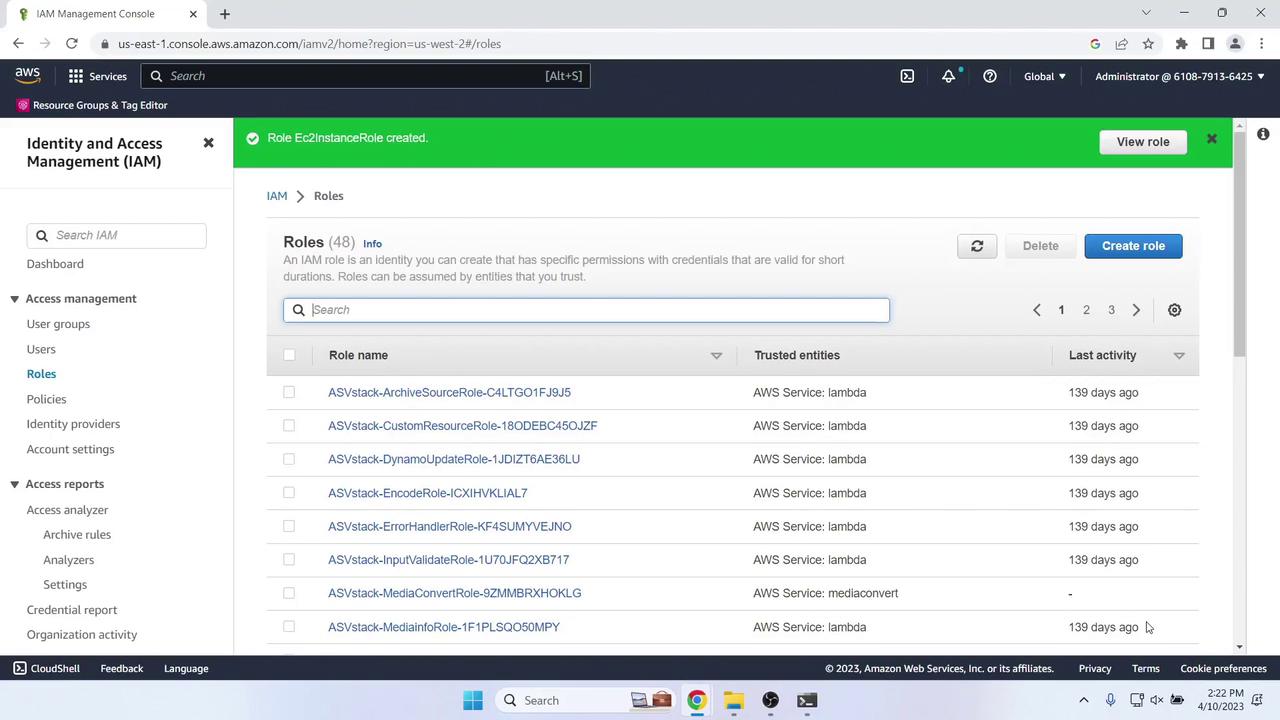
Task: Collapse the Access management section
Action: [x=14, y=299]
